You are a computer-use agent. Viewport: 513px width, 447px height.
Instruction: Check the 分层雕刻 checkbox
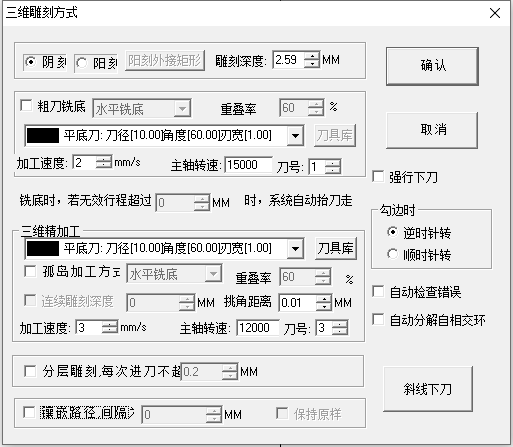click(x=30, y=371)
